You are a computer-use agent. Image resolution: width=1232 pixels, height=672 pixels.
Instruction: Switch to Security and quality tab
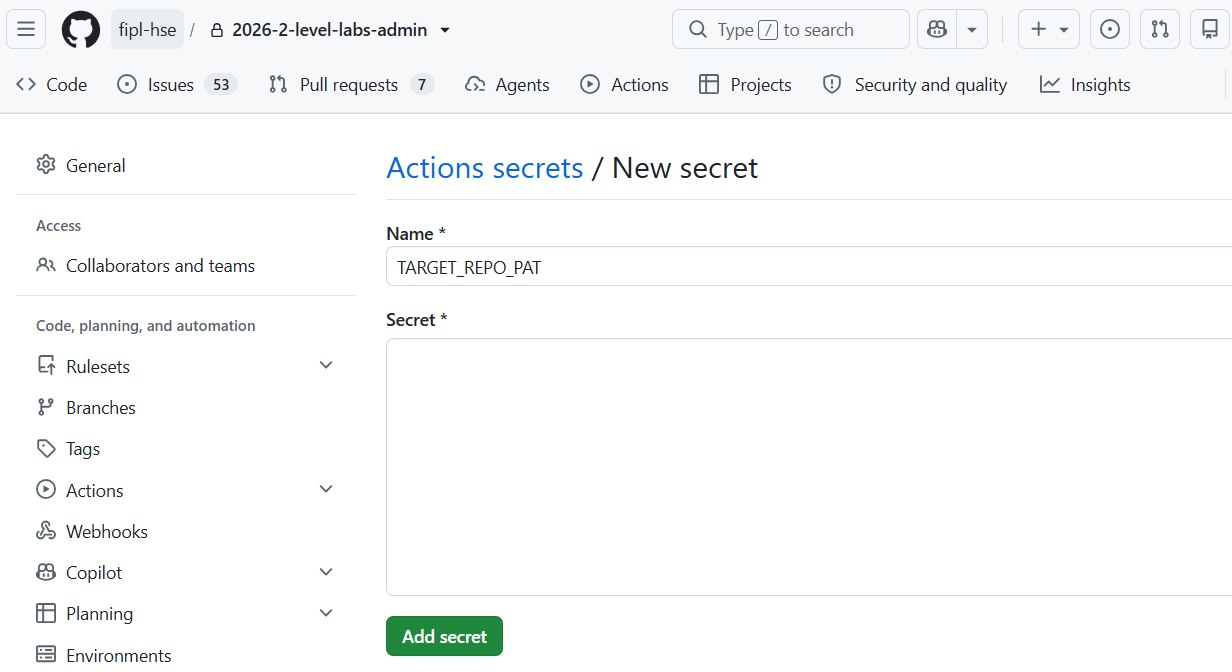[914, 85]
